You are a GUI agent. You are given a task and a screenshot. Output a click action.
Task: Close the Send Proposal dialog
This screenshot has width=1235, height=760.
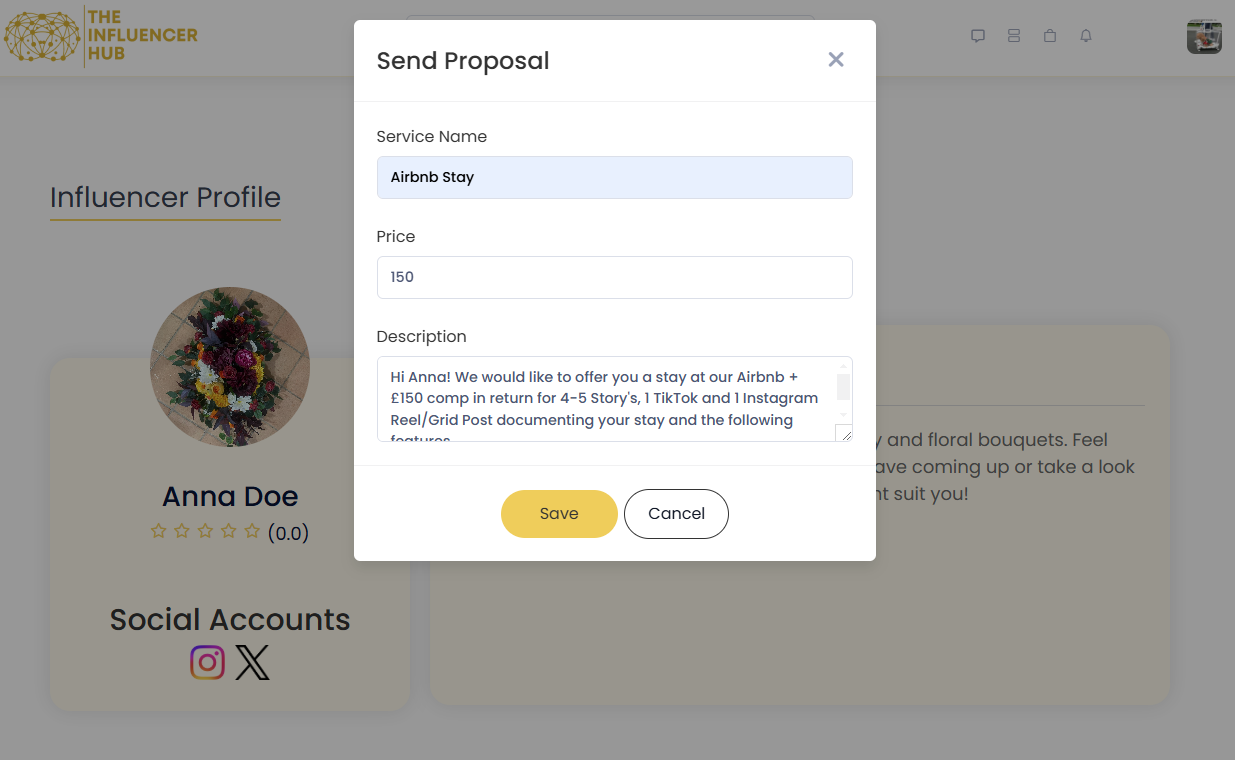click(x=836, y=60)
